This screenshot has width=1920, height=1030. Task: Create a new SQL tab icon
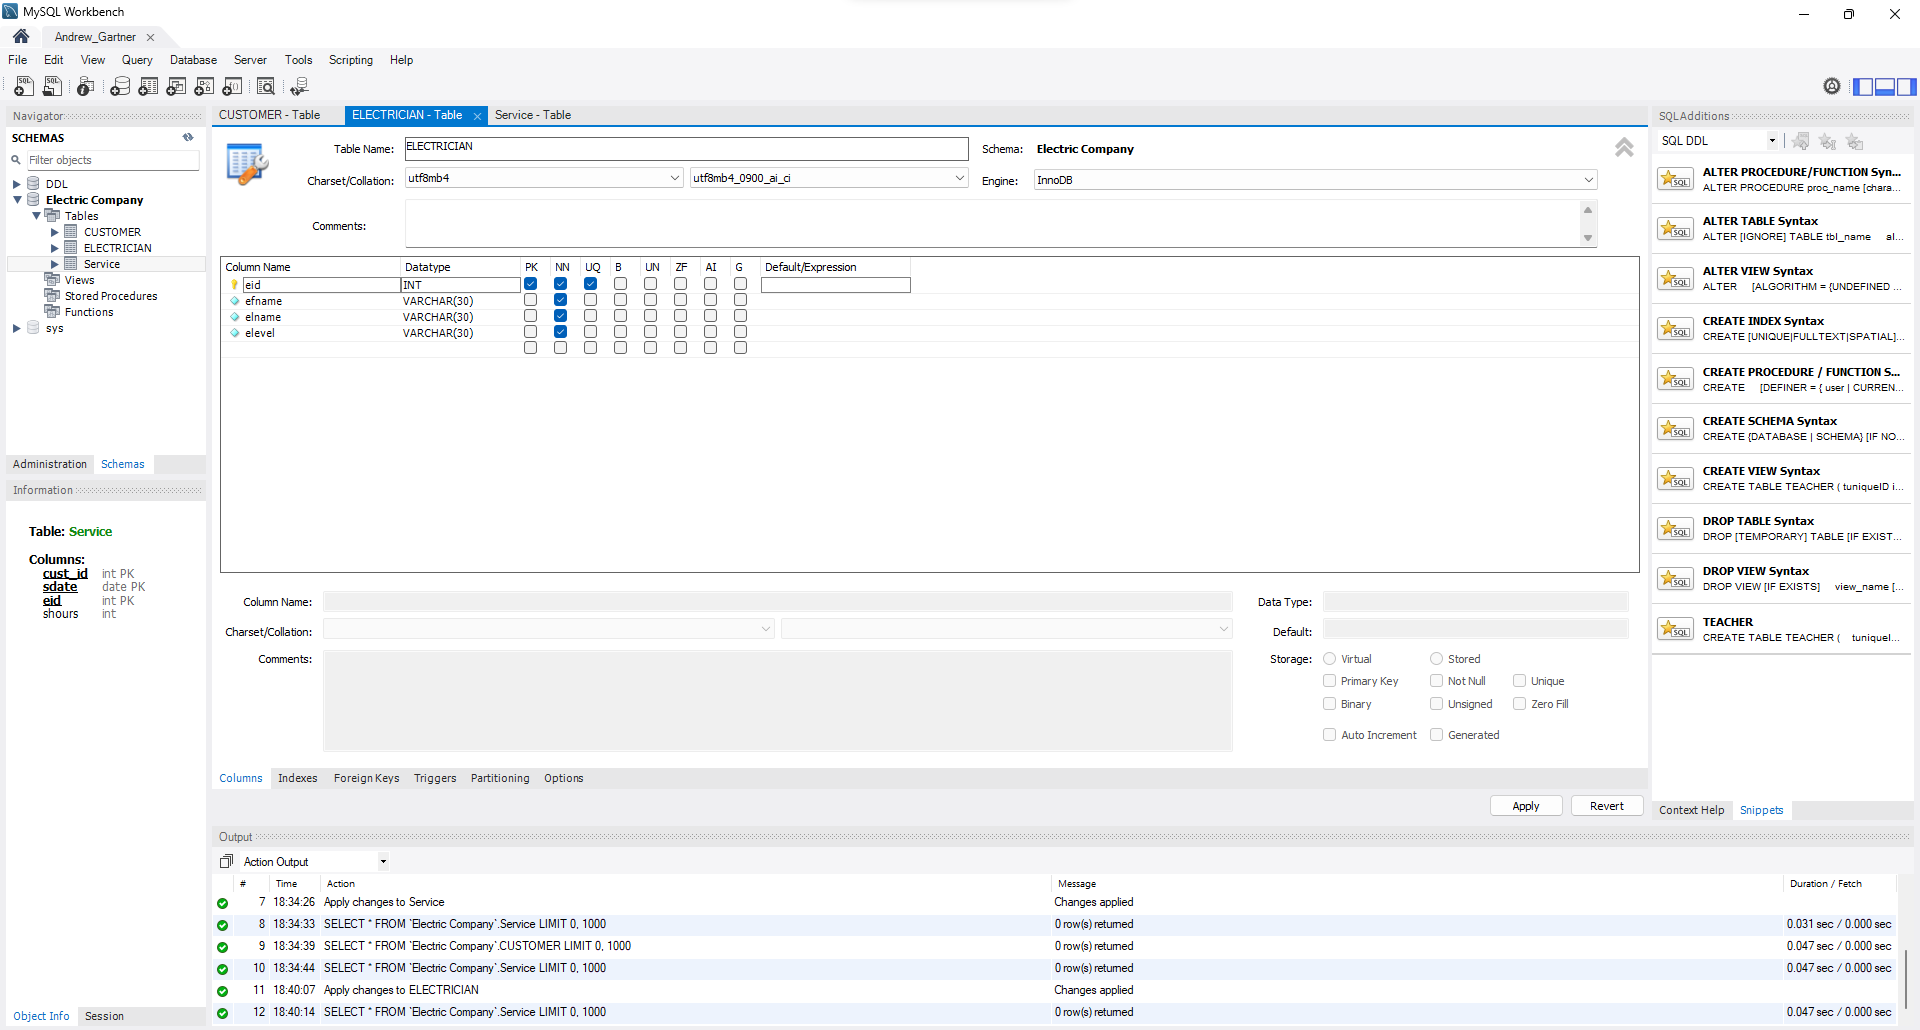pos(24,87)
